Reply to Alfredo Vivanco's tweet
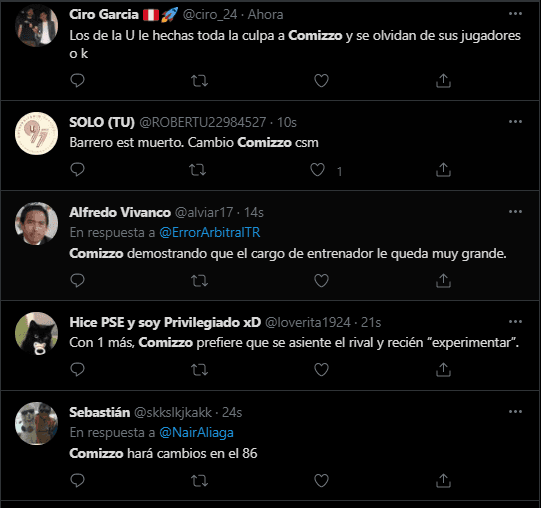The width and height of the screenshot is (541, 508). click(77, 281)
